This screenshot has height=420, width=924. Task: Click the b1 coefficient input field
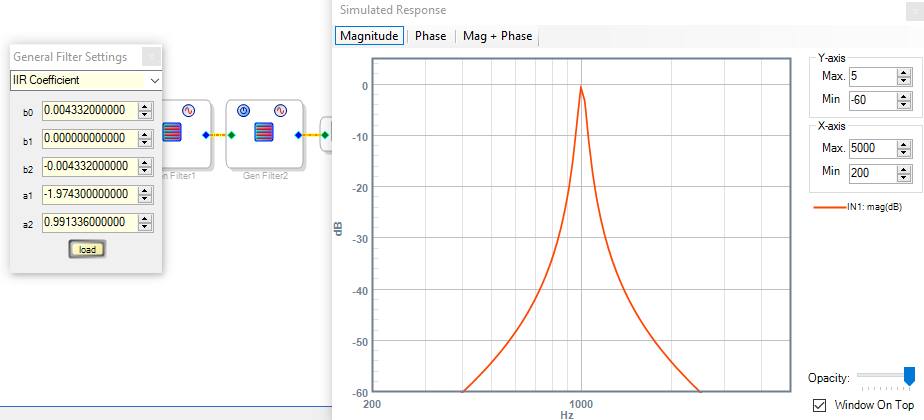[90, 138]
